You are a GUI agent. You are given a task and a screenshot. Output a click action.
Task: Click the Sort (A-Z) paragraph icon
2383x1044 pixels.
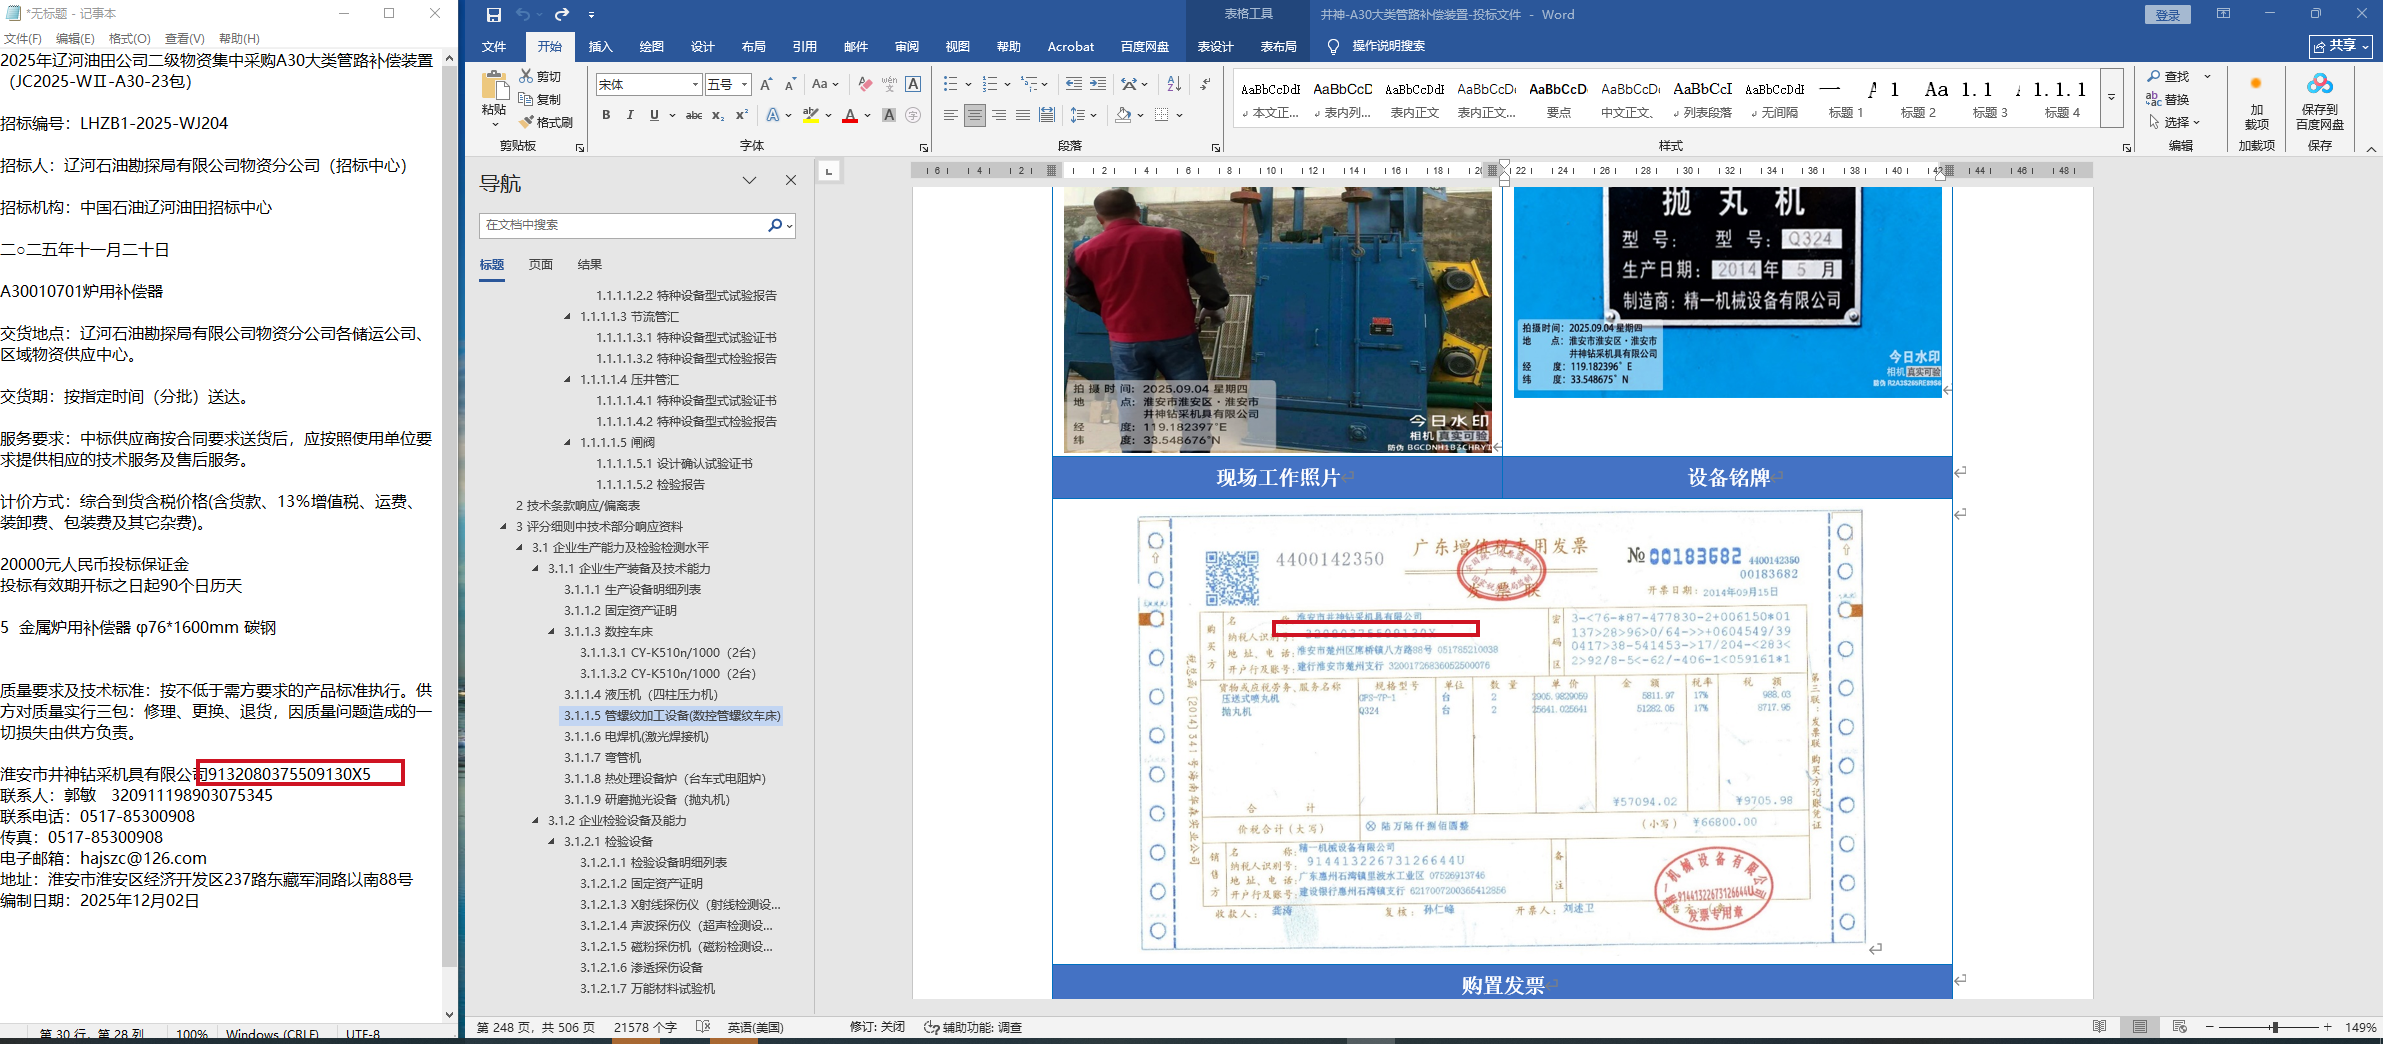pos(1174,85)
